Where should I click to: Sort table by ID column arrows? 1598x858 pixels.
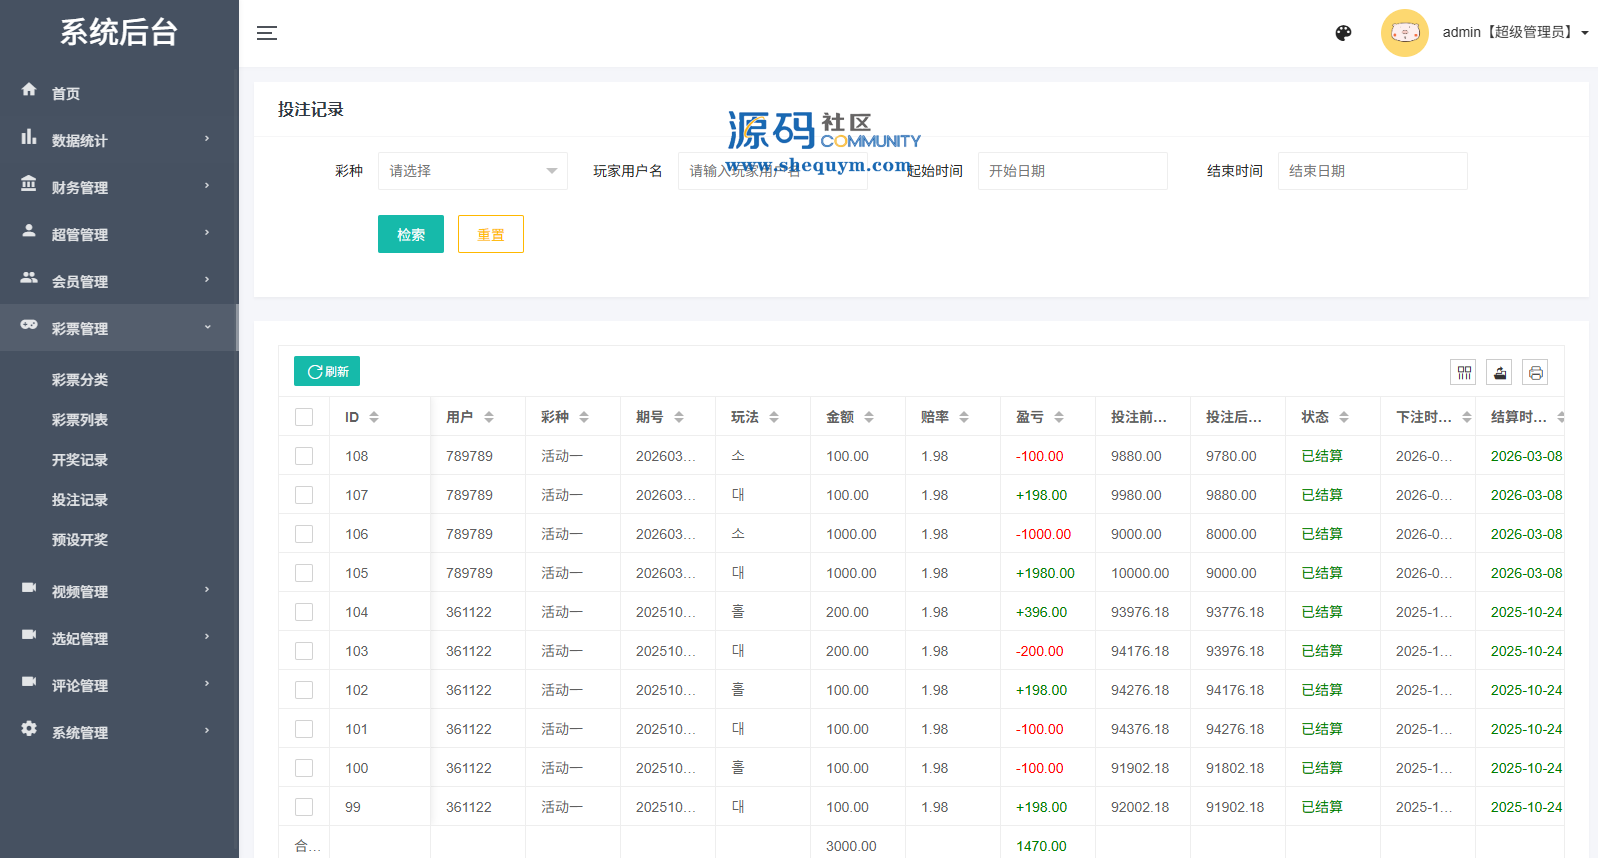374,417
